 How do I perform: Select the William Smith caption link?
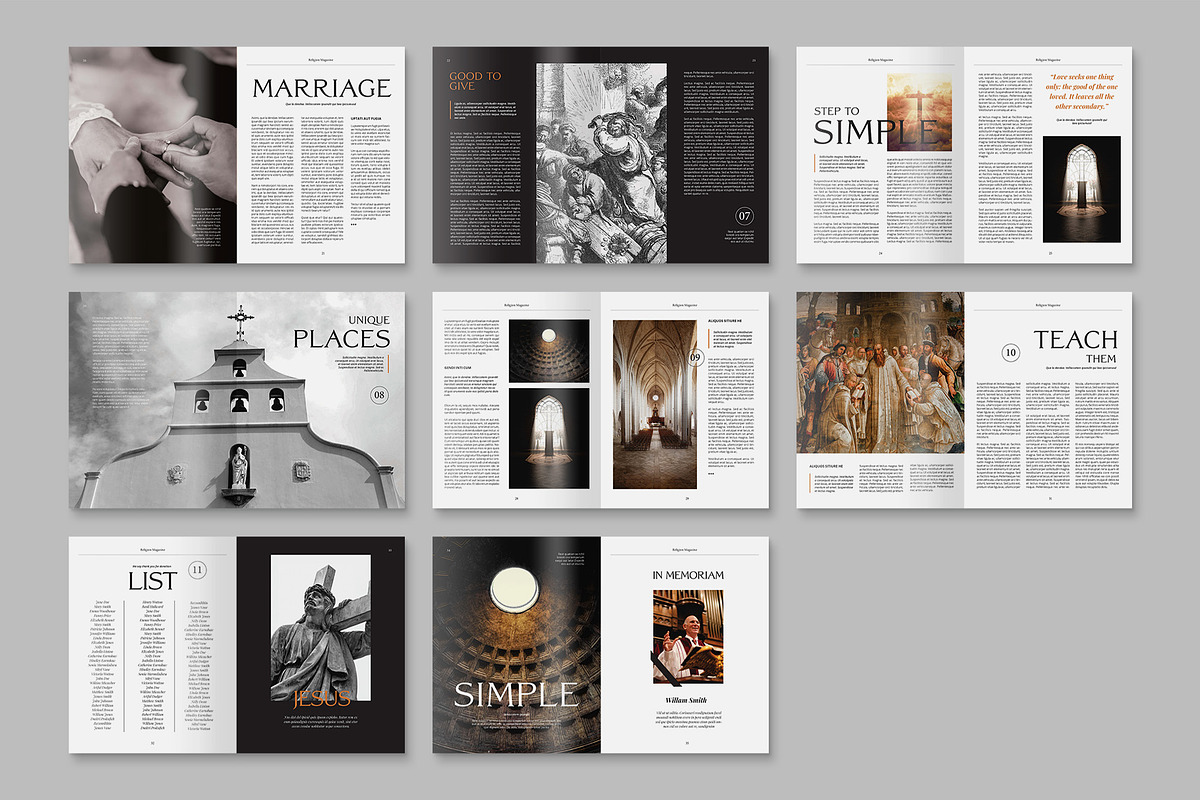coord(684,700)
